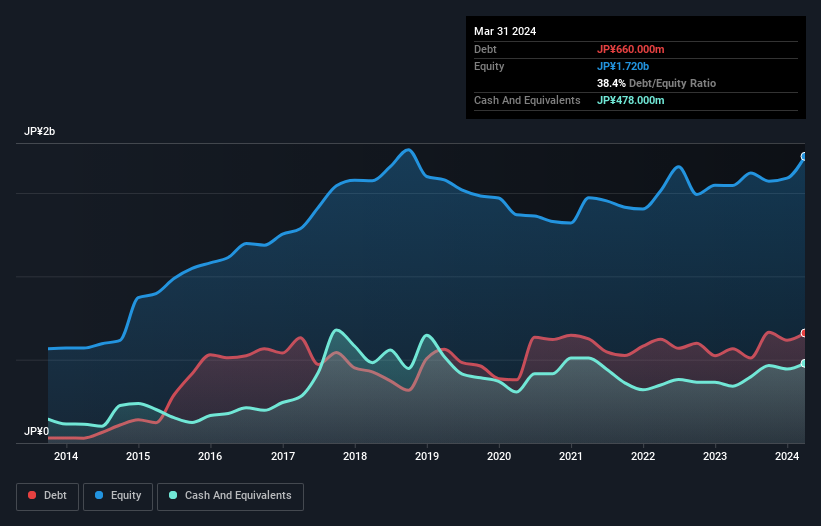This screenshot has width=821, height=526.
Task: Click the Equity row label in tooltip
Action: 489,66
